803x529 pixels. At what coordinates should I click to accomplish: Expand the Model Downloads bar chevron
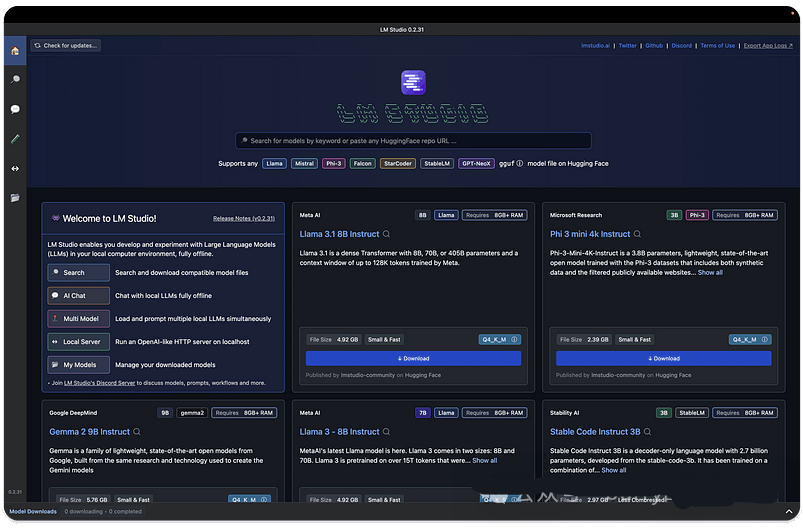(x=789, y=511)
